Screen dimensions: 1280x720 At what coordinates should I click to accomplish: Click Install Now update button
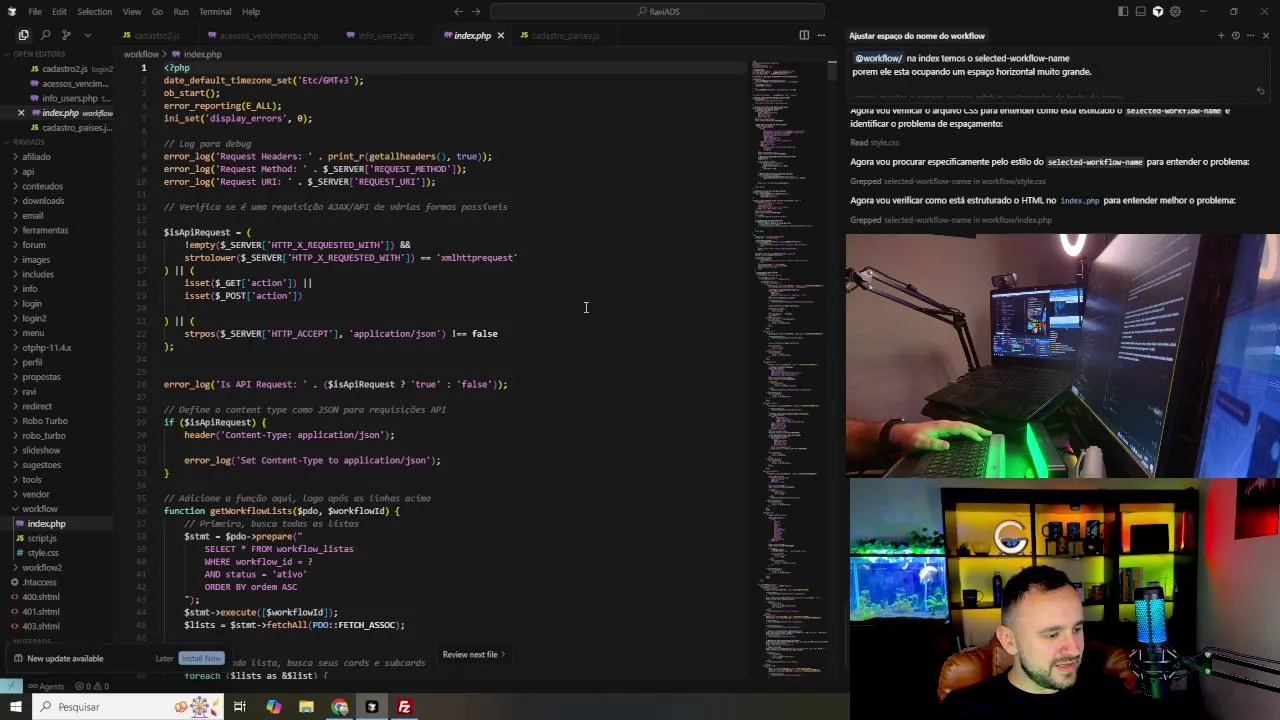(x=200, y=658)
